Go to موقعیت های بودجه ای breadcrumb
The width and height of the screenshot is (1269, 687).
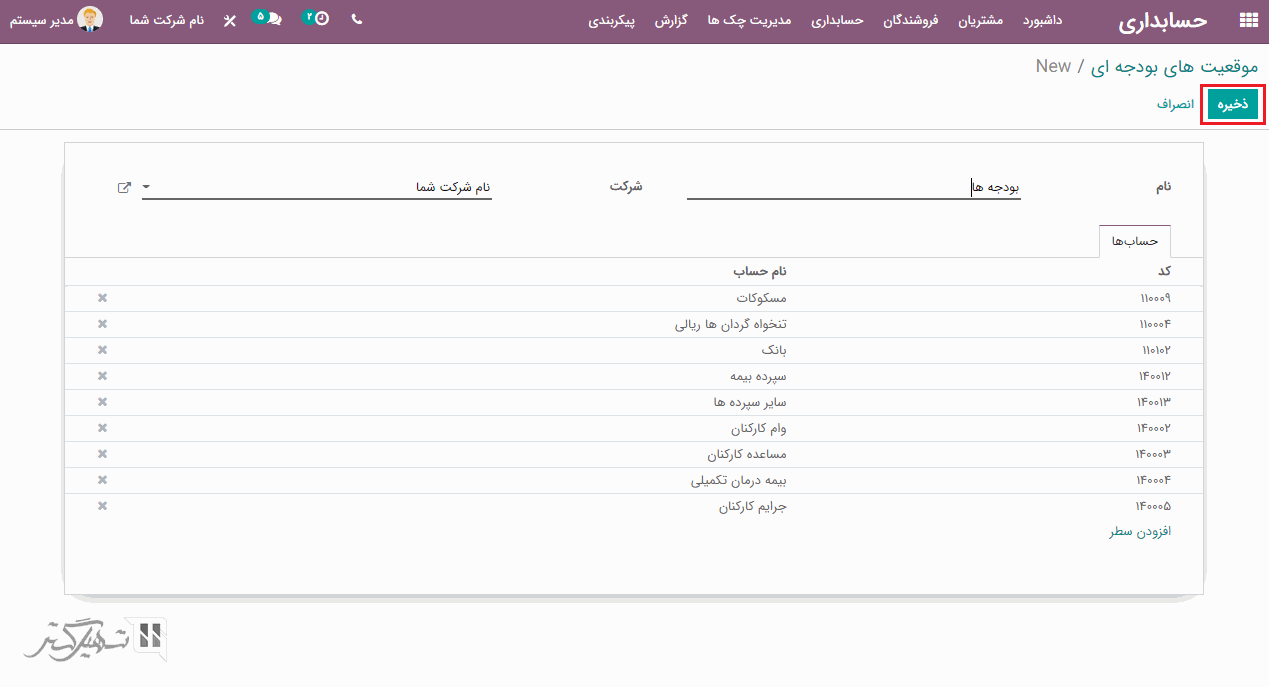pyautogui.click(x=1174, y=66)
